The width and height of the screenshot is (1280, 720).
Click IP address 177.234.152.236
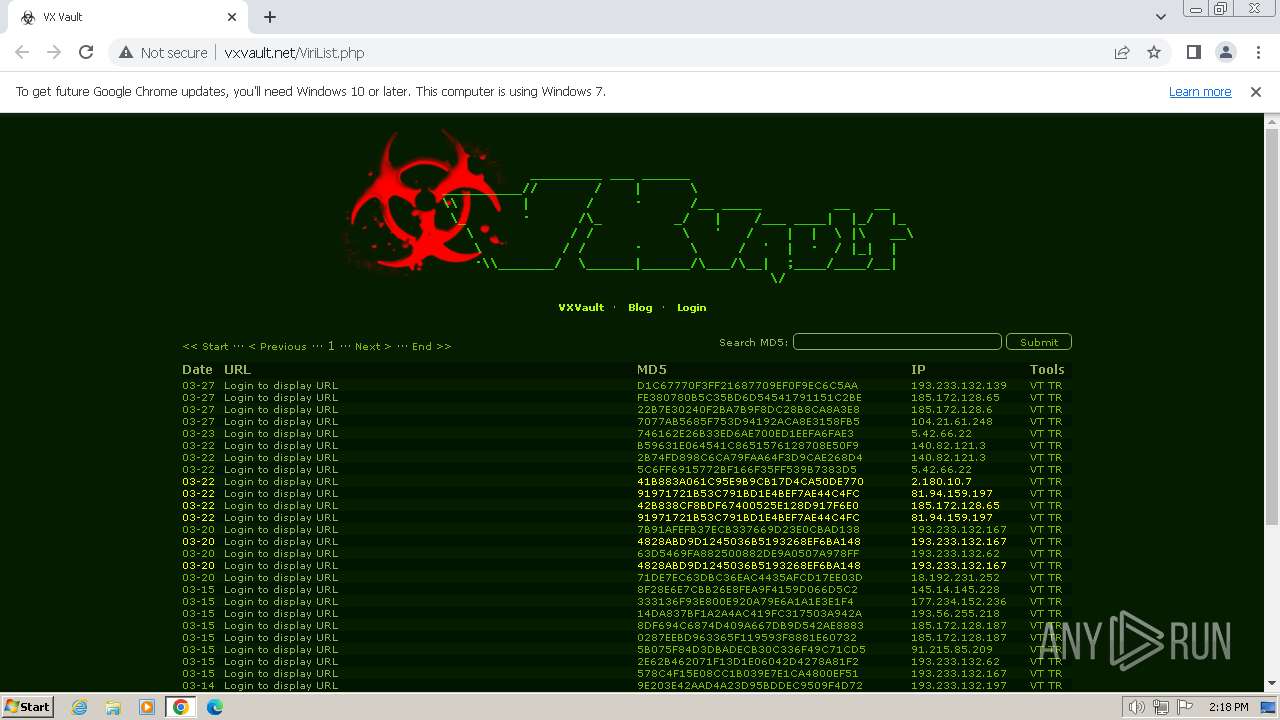point(959,601)
